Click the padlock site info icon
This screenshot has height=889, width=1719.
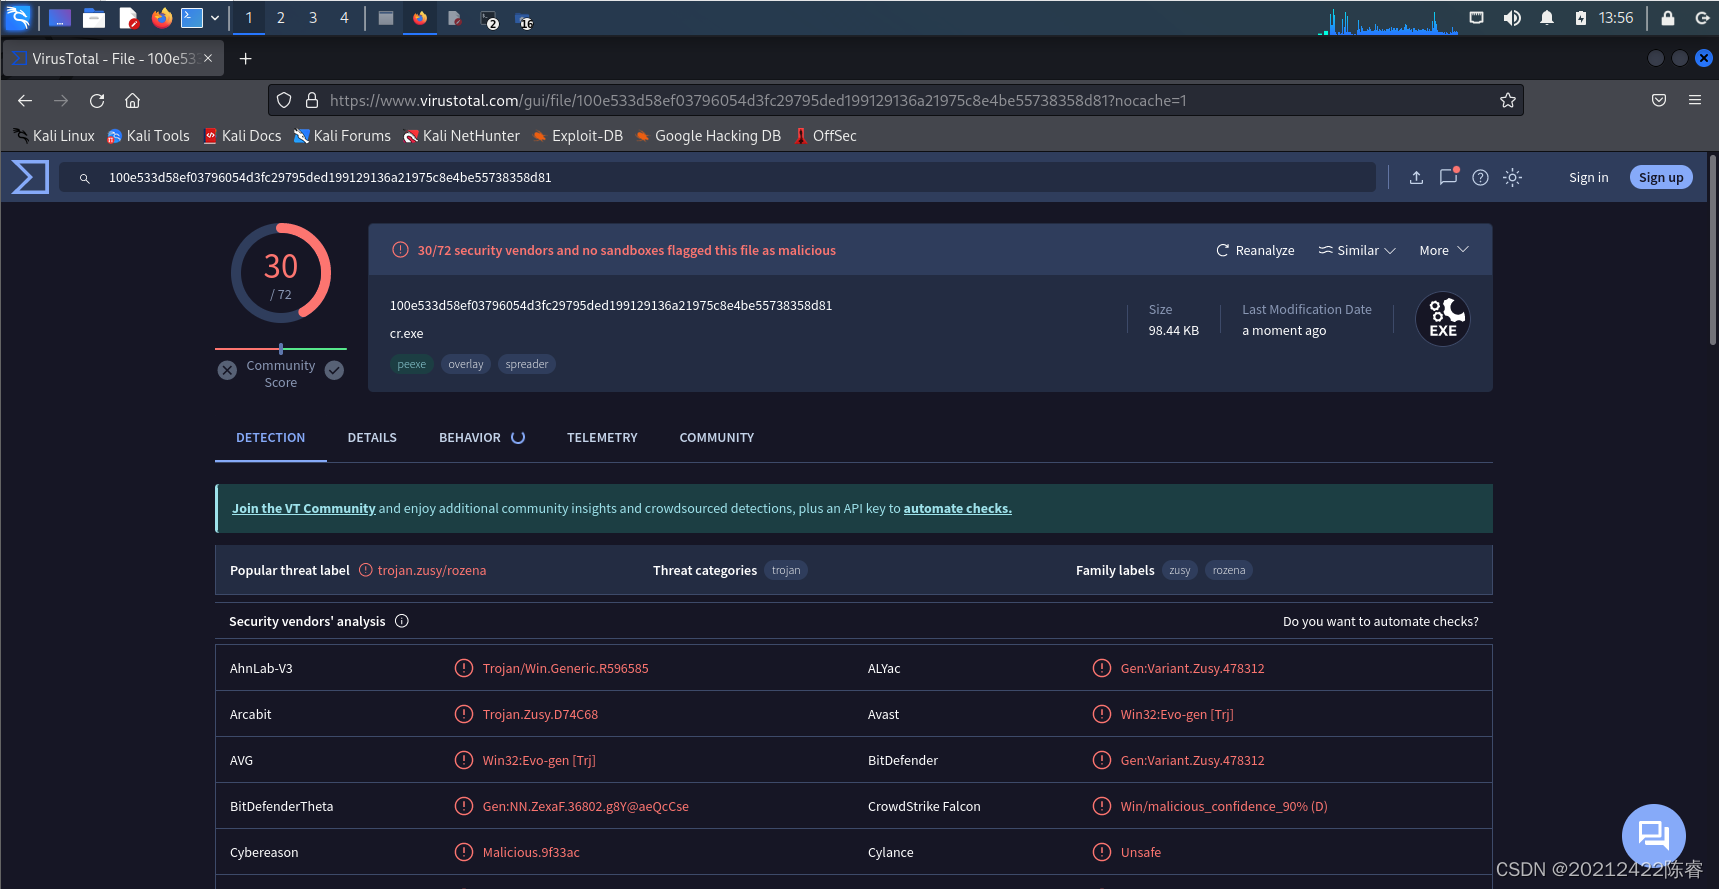tap(312, 100)
